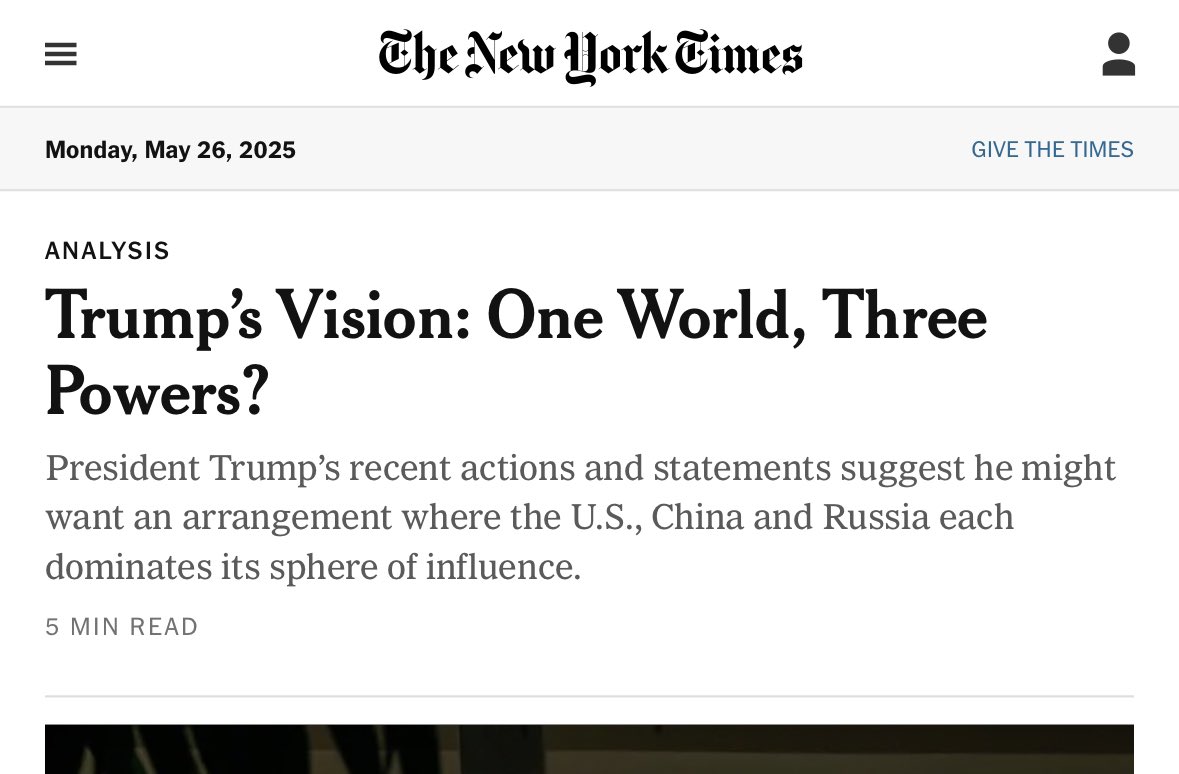Click the article summary paragraph
Image resolution: width=1179 pixels, height=774 pixels.
click(x=580, y=517)
